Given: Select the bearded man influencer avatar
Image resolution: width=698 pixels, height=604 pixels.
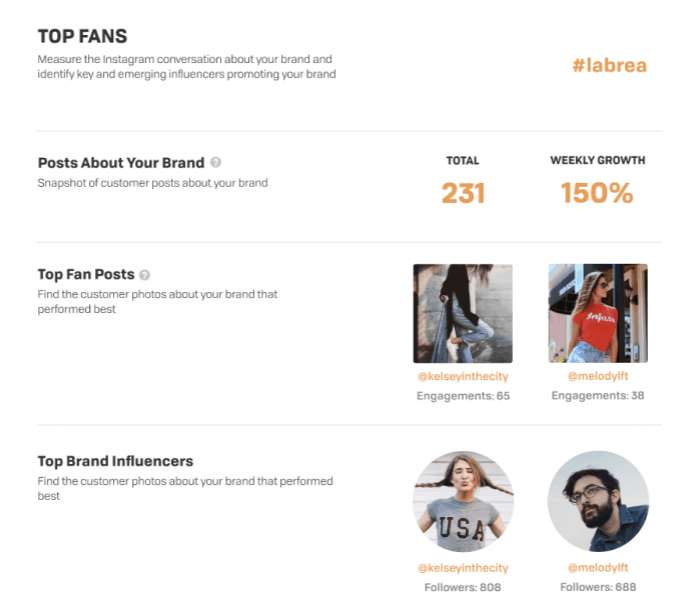Looking at the screenshot, I should [x=598, y=502].
